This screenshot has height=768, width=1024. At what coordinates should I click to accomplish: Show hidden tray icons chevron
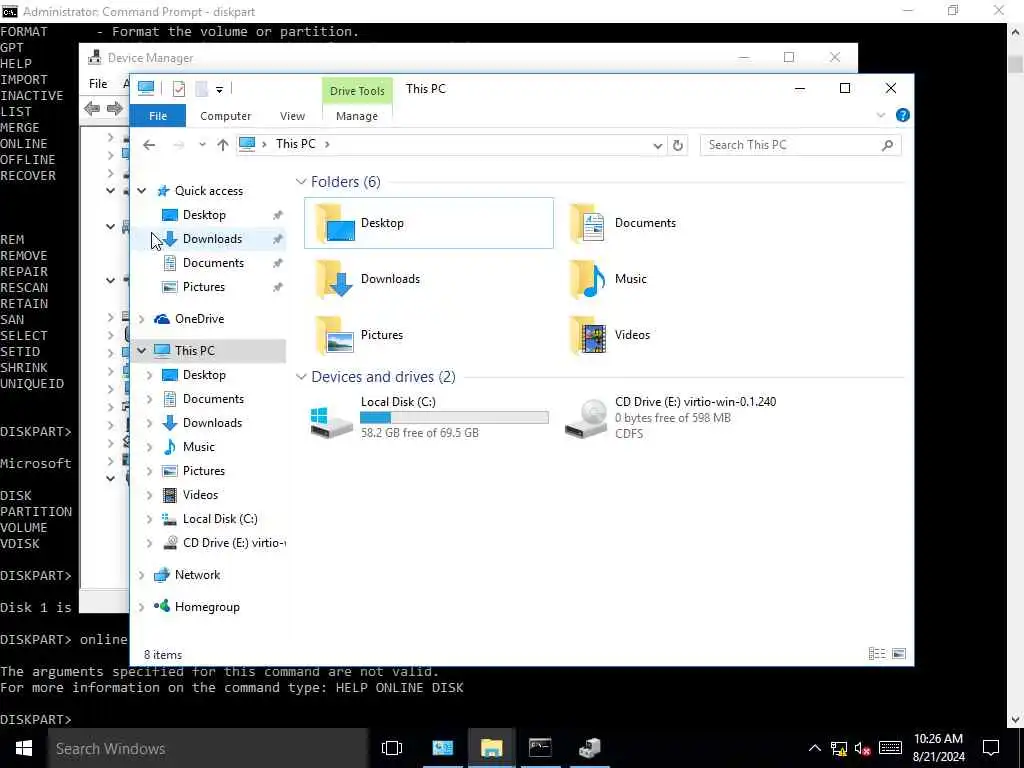[814, 748]
